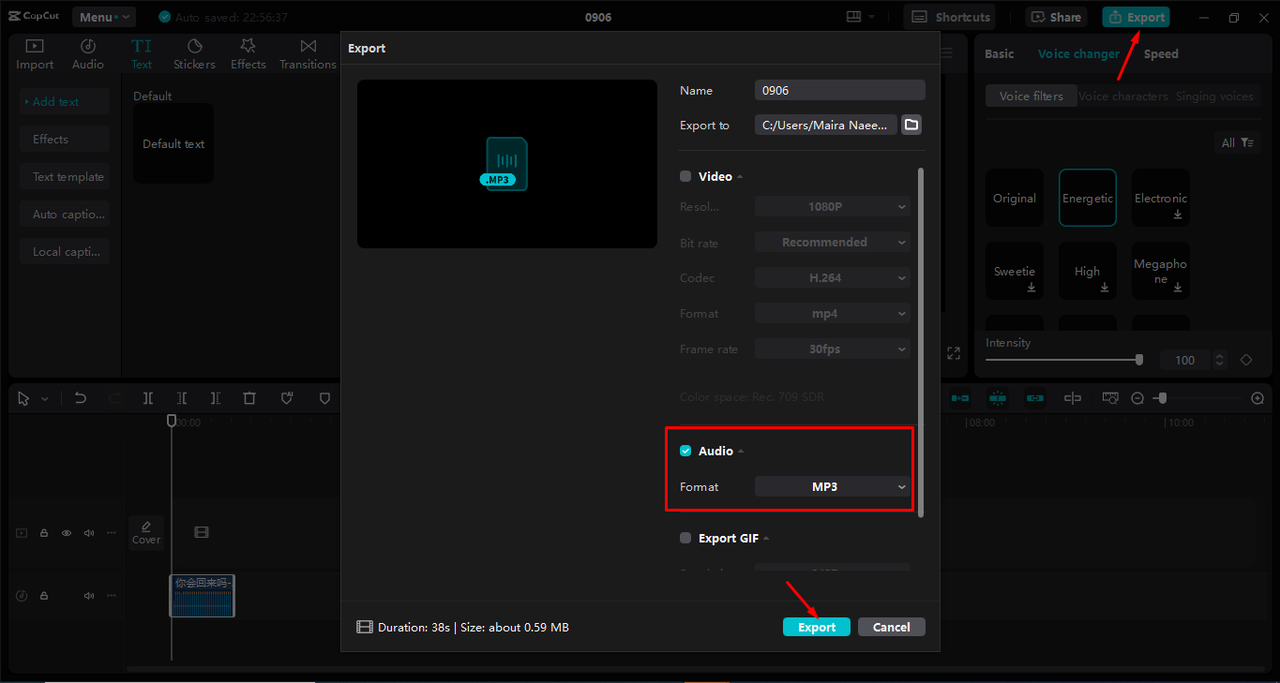
Task: Open the Effects panel in top toolbar
Action: click(248, 54)
